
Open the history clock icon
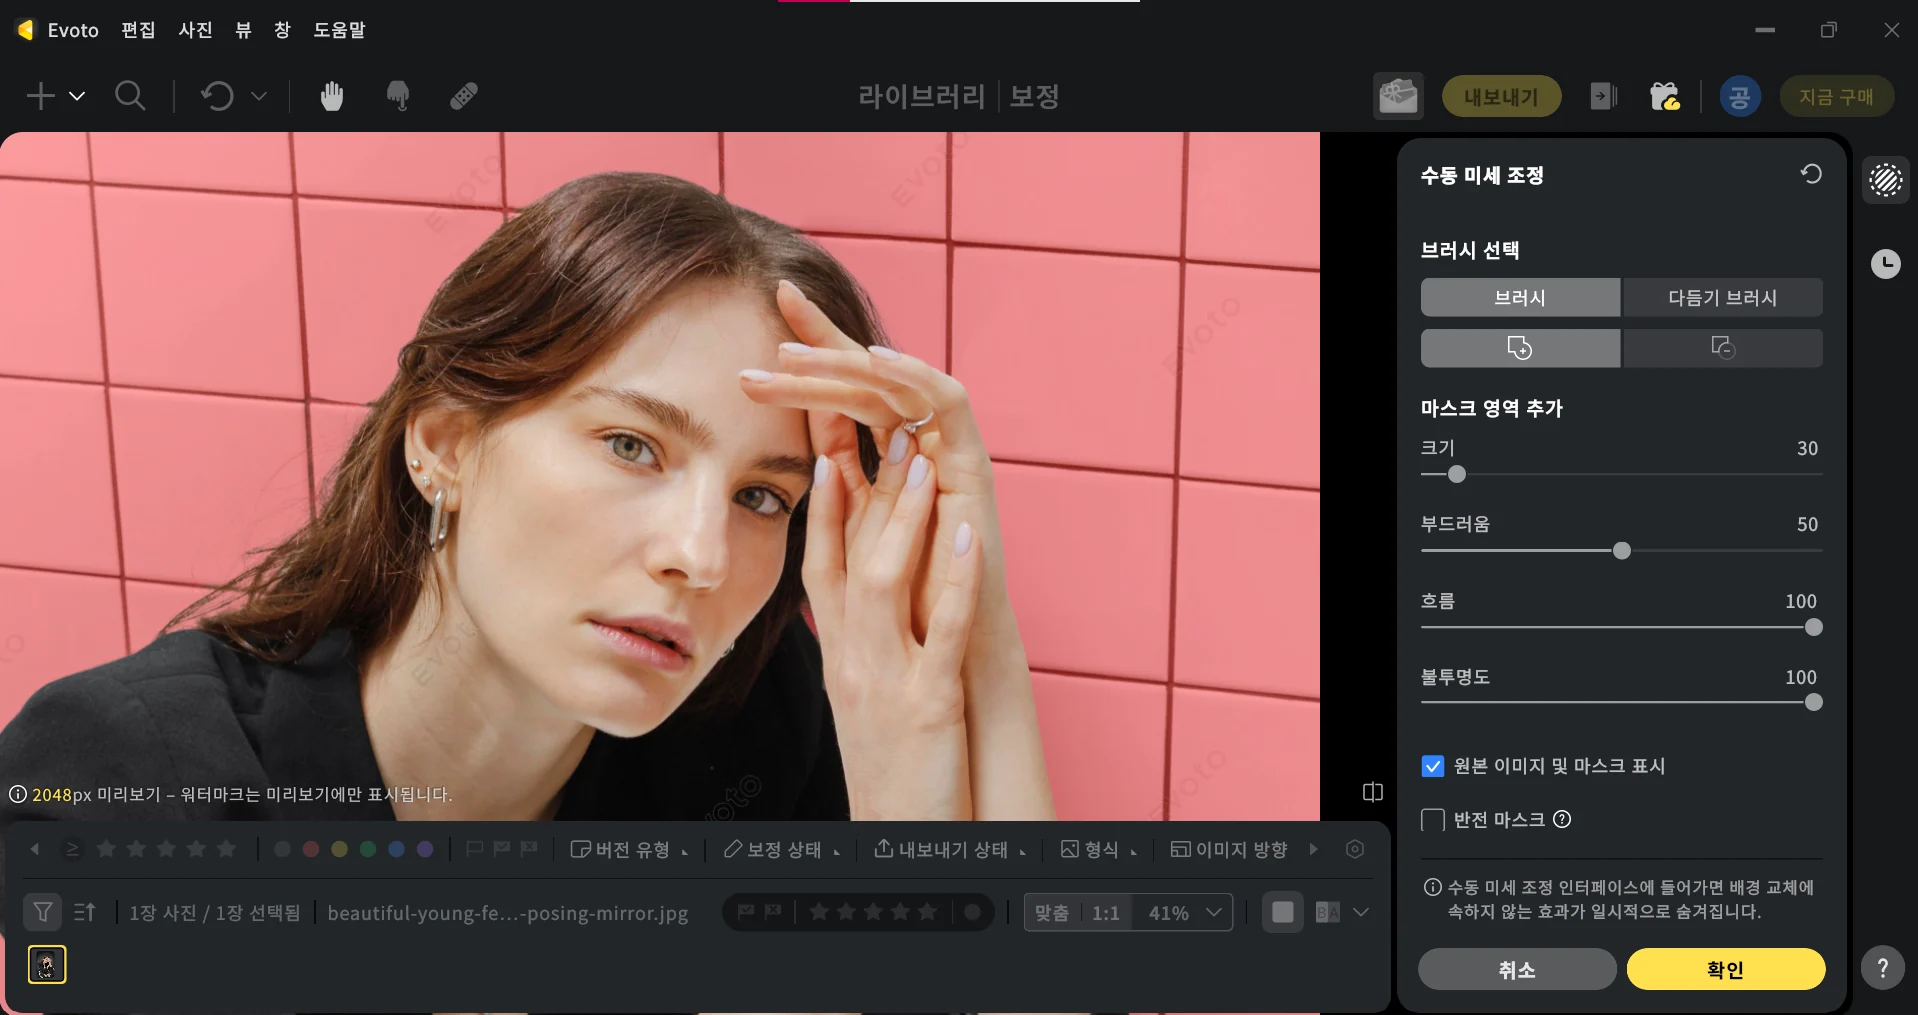click(1886, 264)
